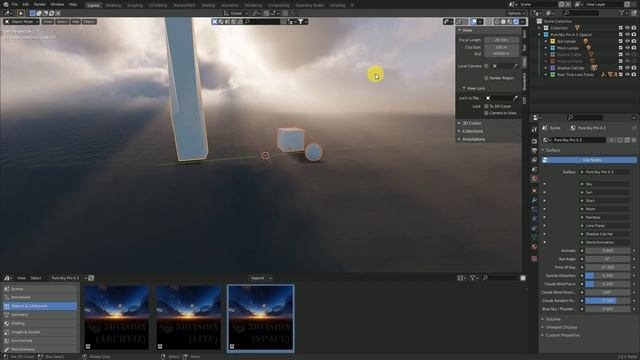Screen dimensions: 640x360
Task: Switch to the Shading workspace tab
Action: coord(208,5)
